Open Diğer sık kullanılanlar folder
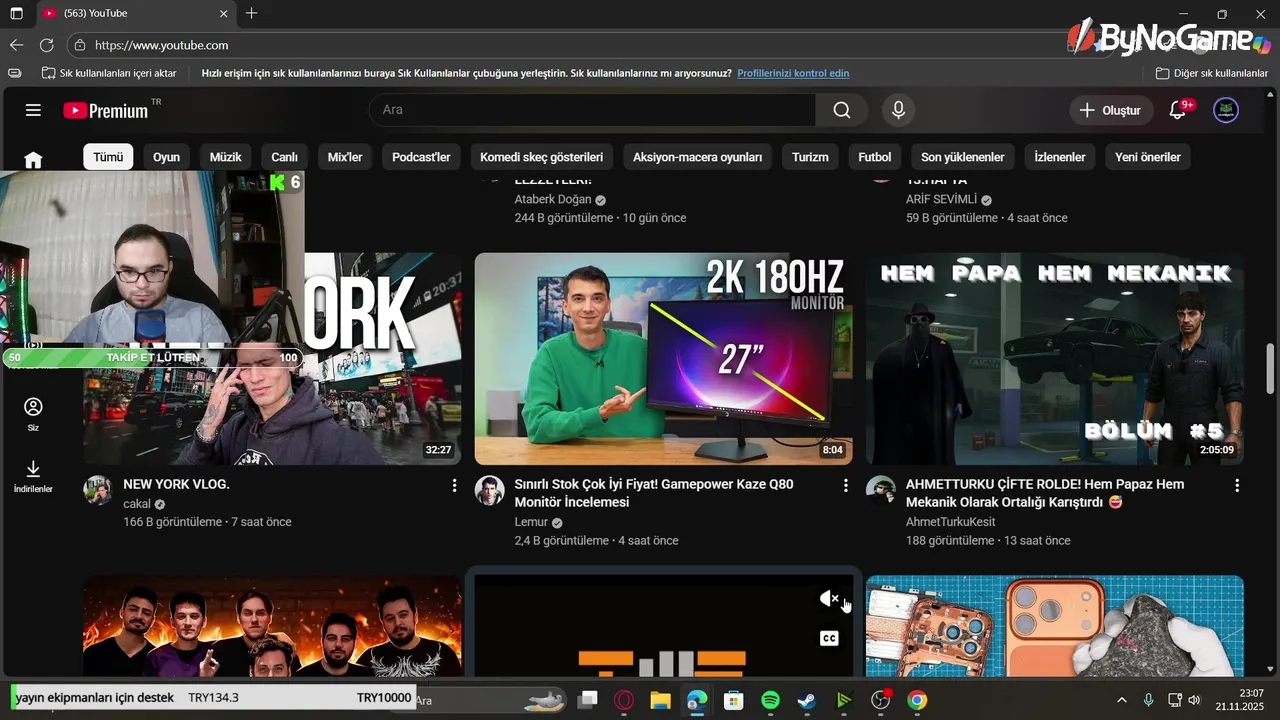Screen dimensions: 1280x720 tap(1212, 73)
